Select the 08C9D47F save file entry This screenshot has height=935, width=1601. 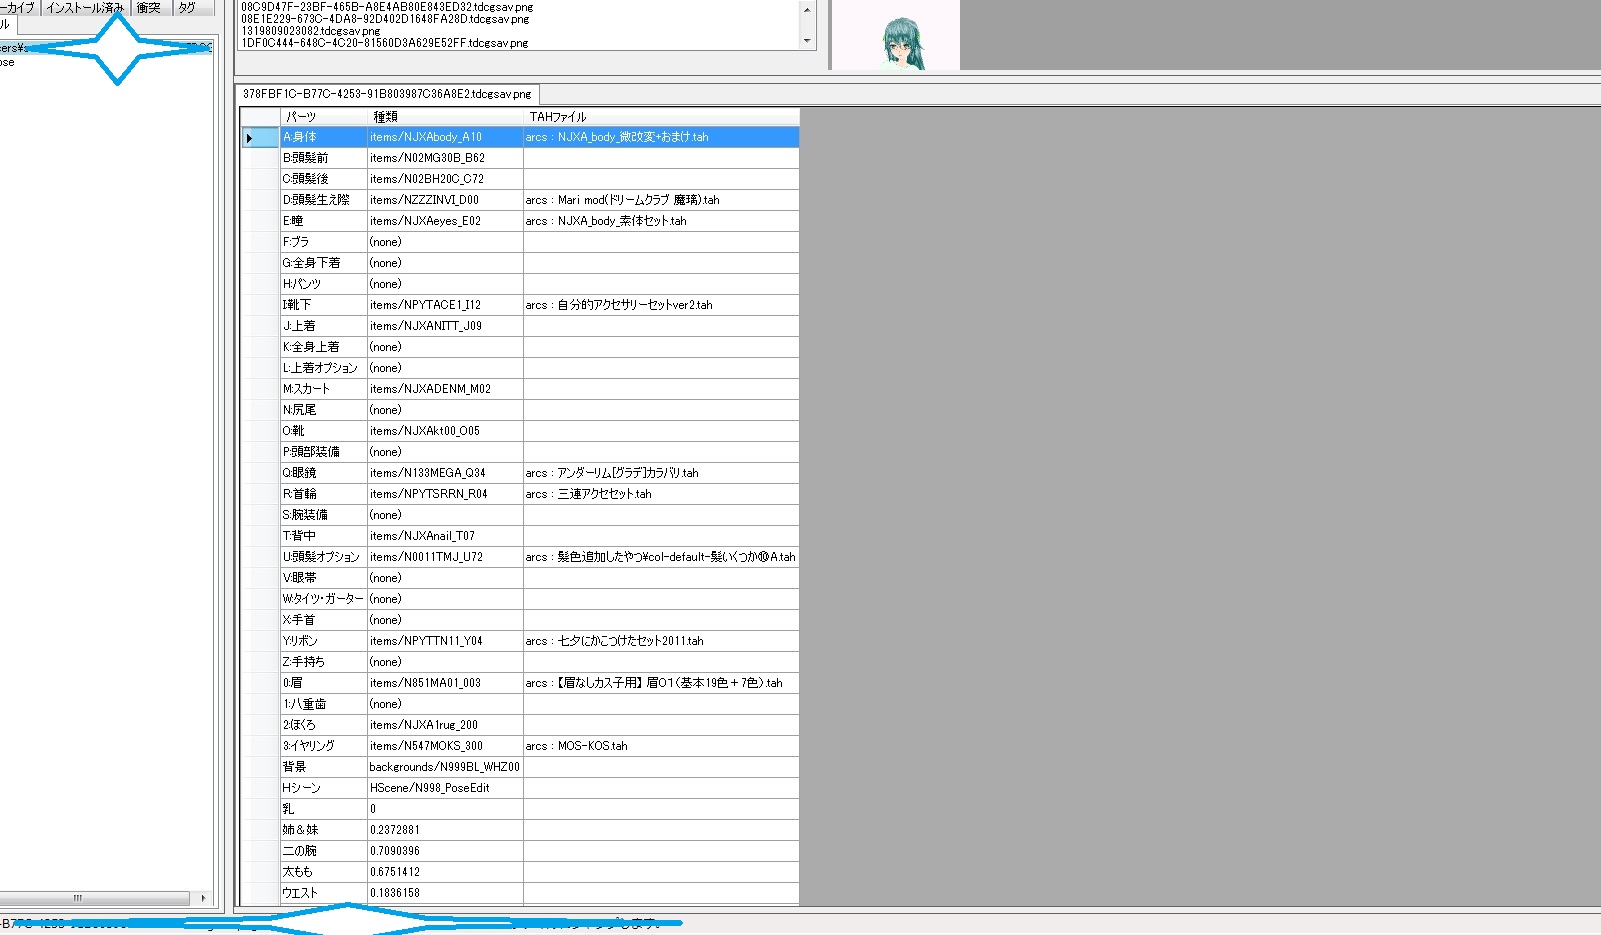point(387,7)
